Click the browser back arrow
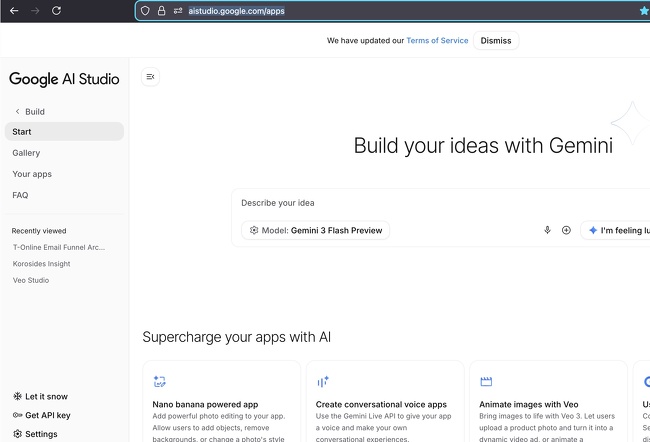The height and width of the screenshot is (442, 650). tap(13, 10)
